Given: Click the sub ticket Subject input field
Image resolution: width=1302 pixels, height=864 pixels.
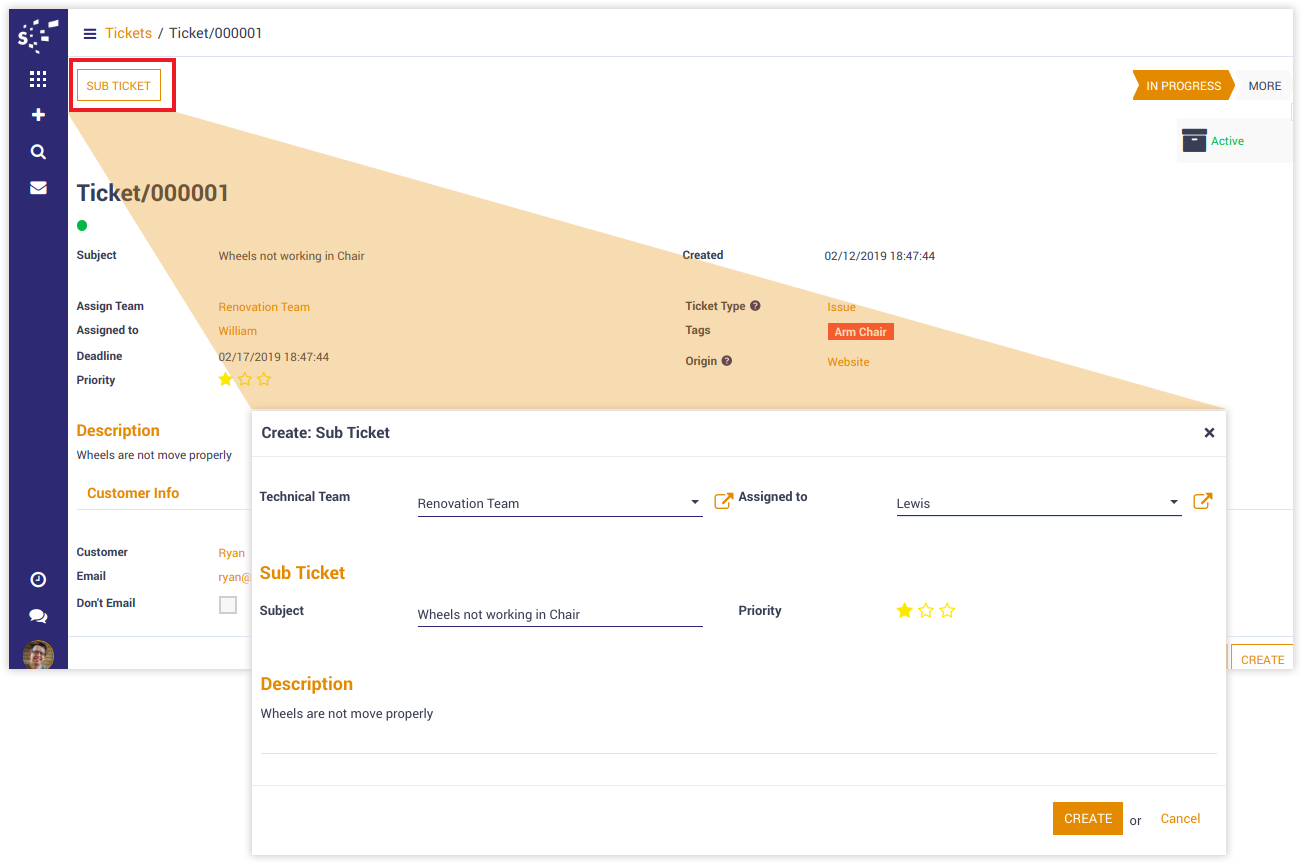Looking at the screenshot, I should pyautogui.click(x=559, y=615).
